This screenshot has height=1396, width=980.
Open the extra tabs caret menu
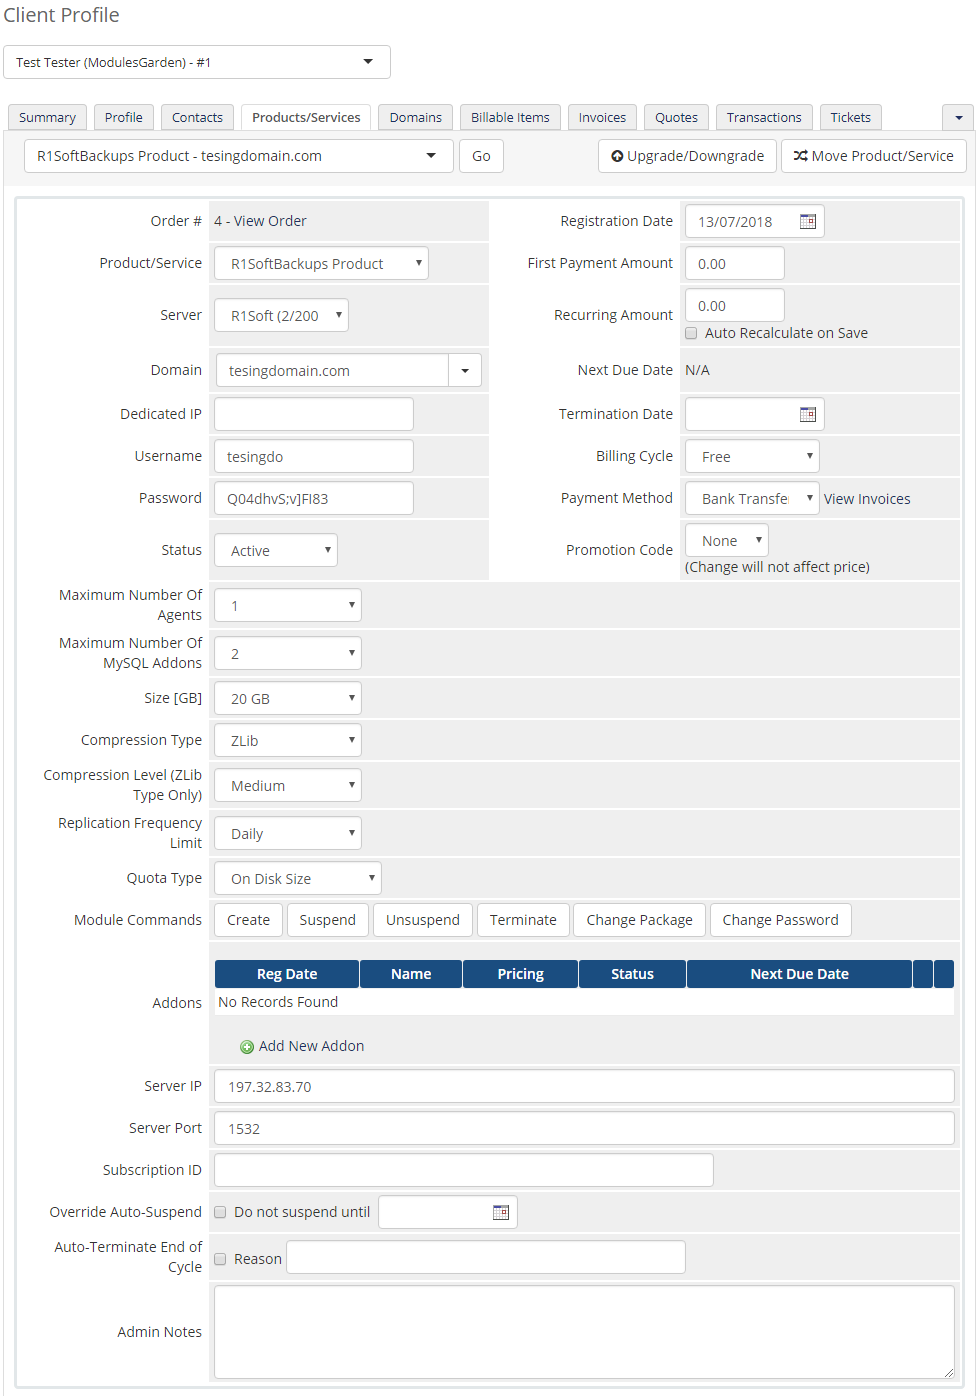tap(958, 118)
